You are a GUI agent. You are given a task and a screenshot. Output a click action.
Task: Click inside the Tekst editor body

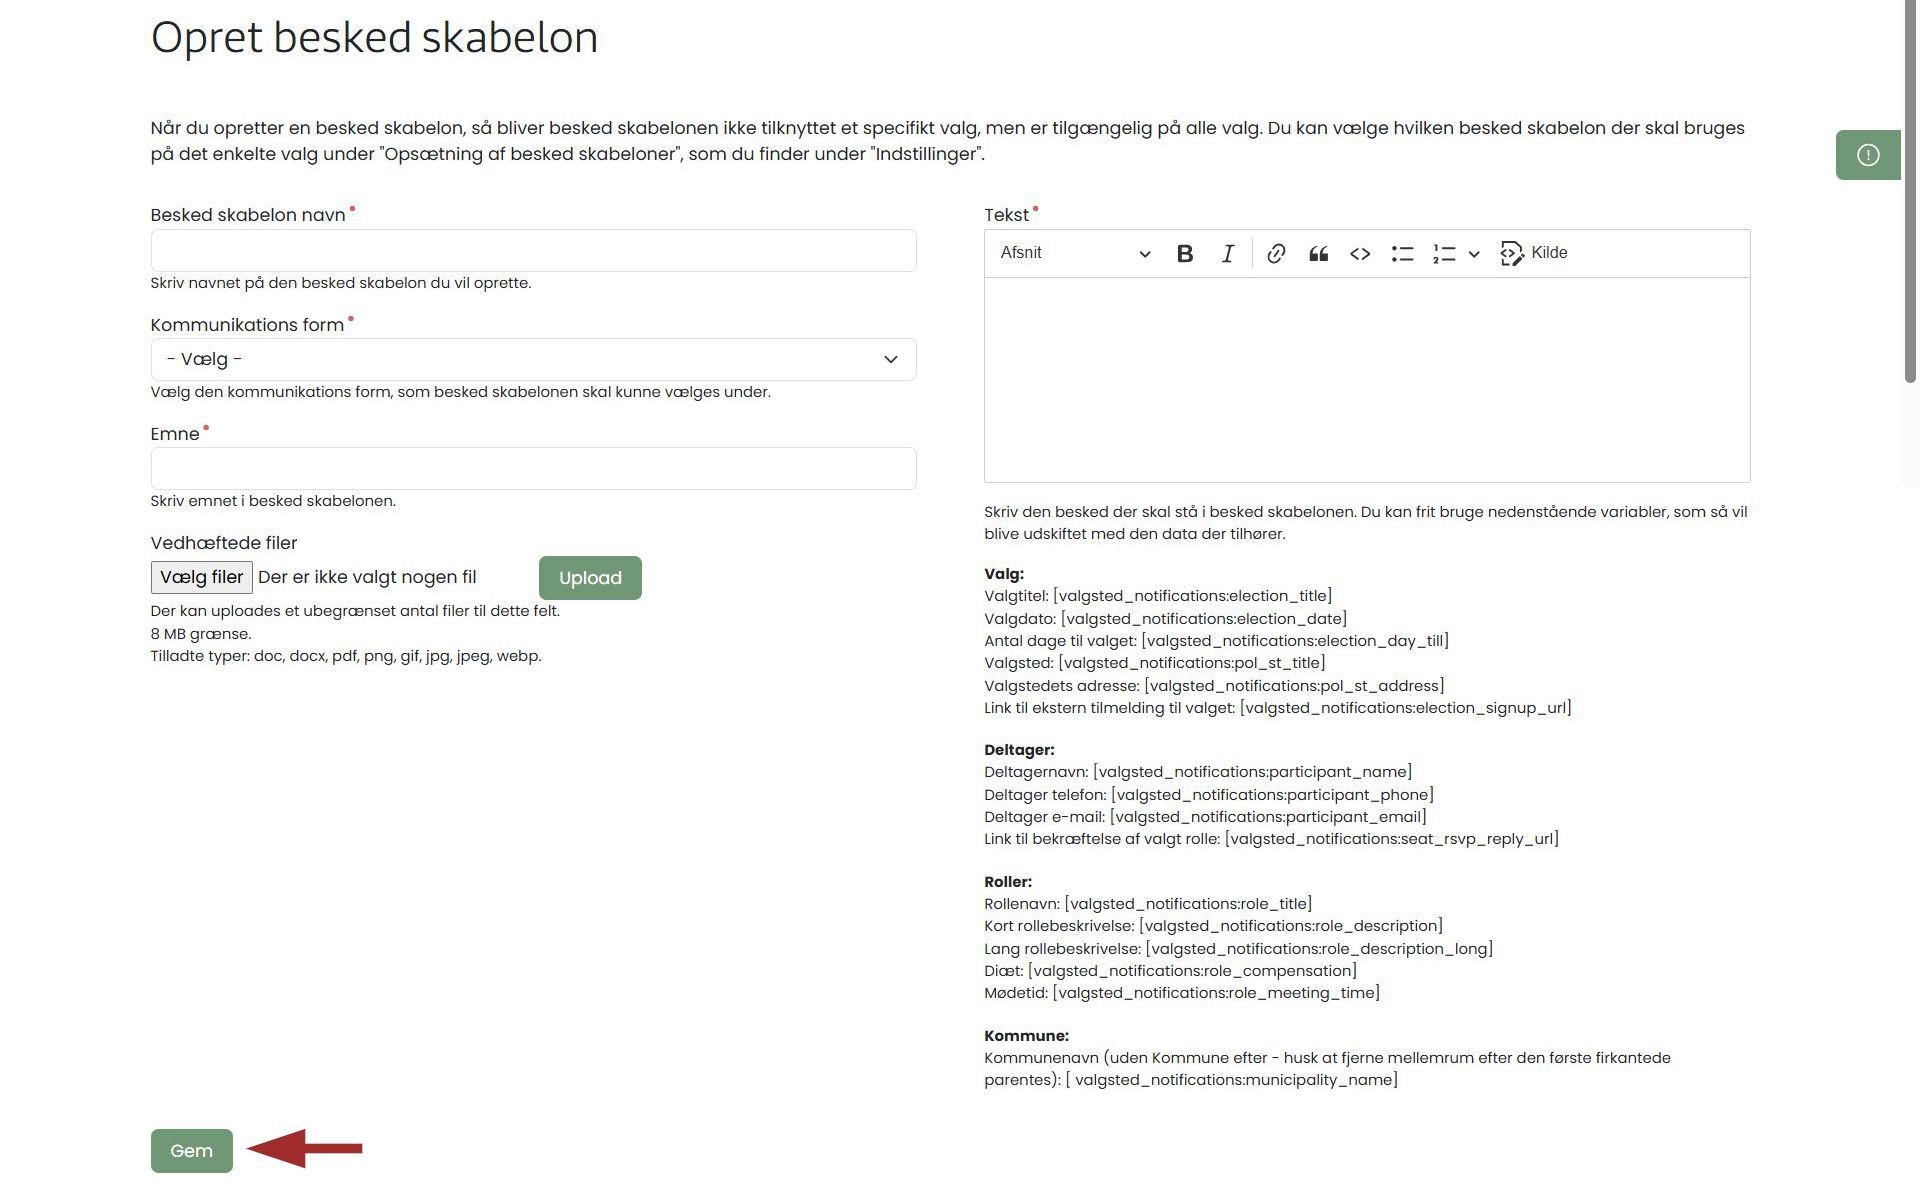click(x=1366, y=380)
